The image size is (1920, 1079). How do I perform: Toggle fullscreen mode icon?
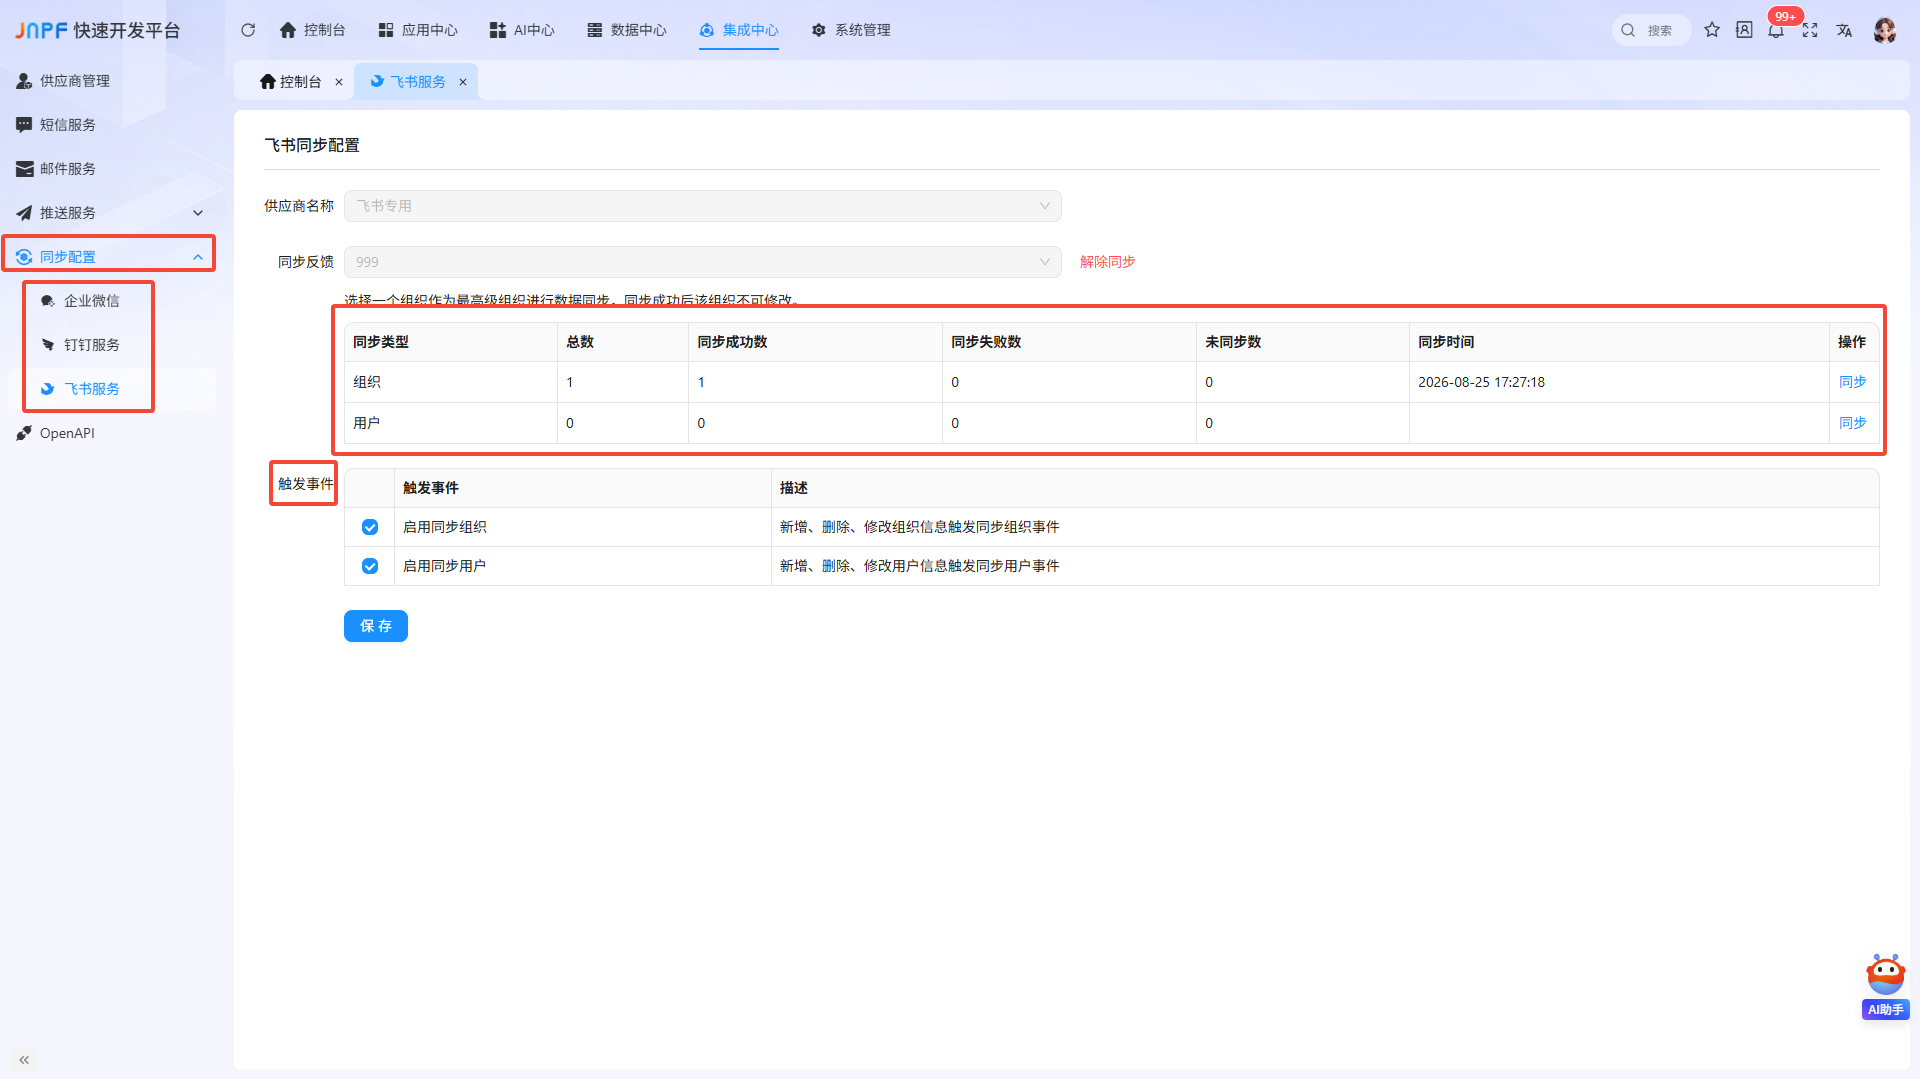click(1810, 30)
